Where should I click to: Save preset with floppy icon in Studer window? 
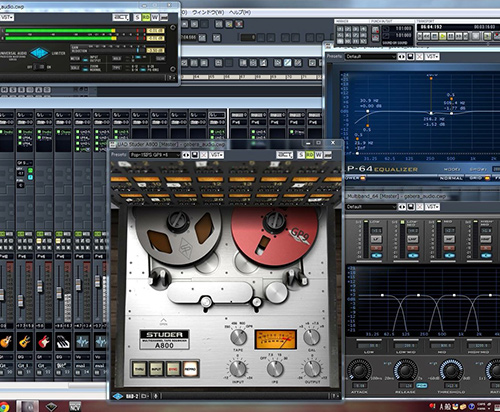click(195, 155)
